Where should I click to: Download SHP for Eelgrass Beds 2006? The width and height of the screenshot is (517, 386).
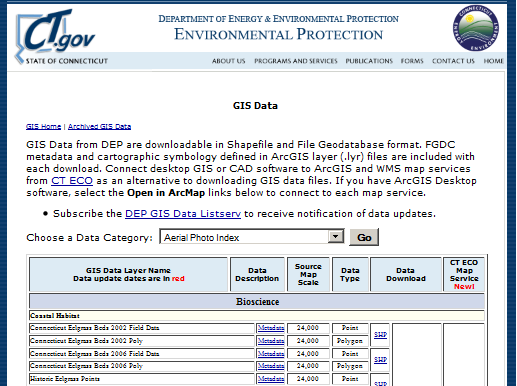pos(380,360)
